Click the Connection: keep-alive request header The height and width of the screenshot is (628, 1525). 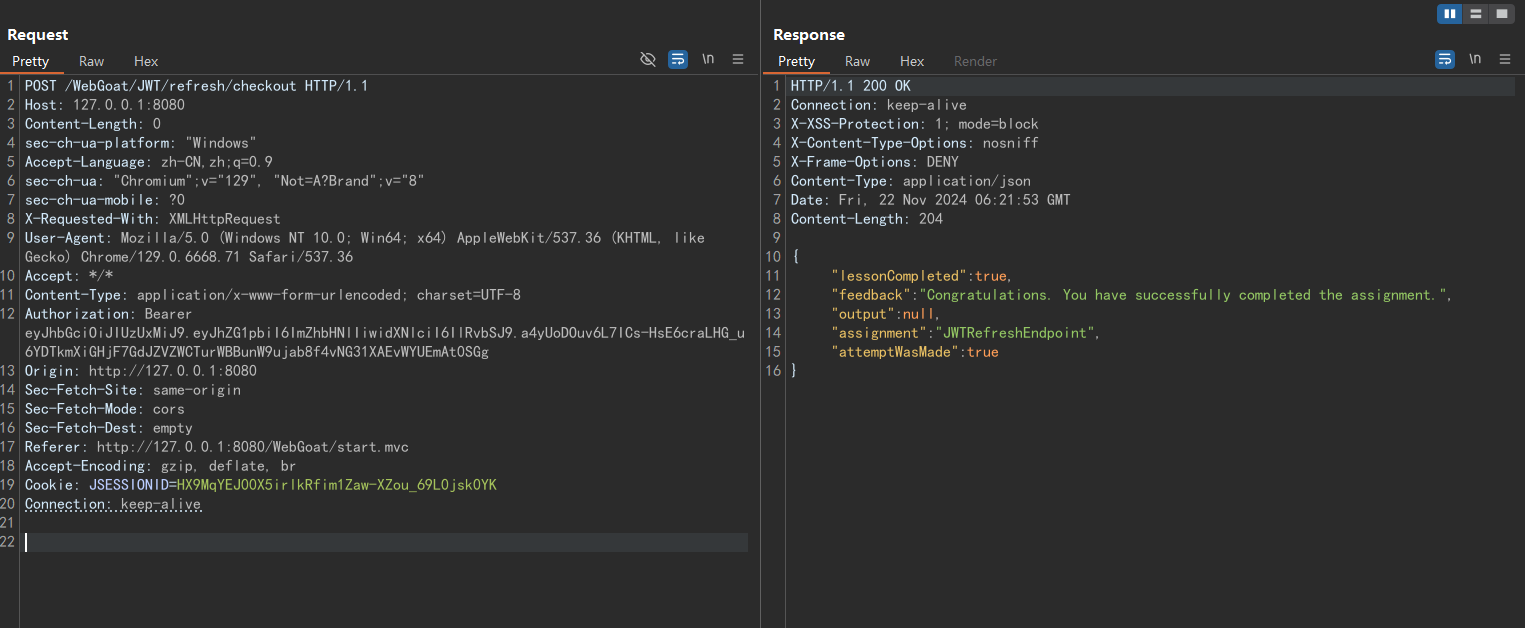113,504
